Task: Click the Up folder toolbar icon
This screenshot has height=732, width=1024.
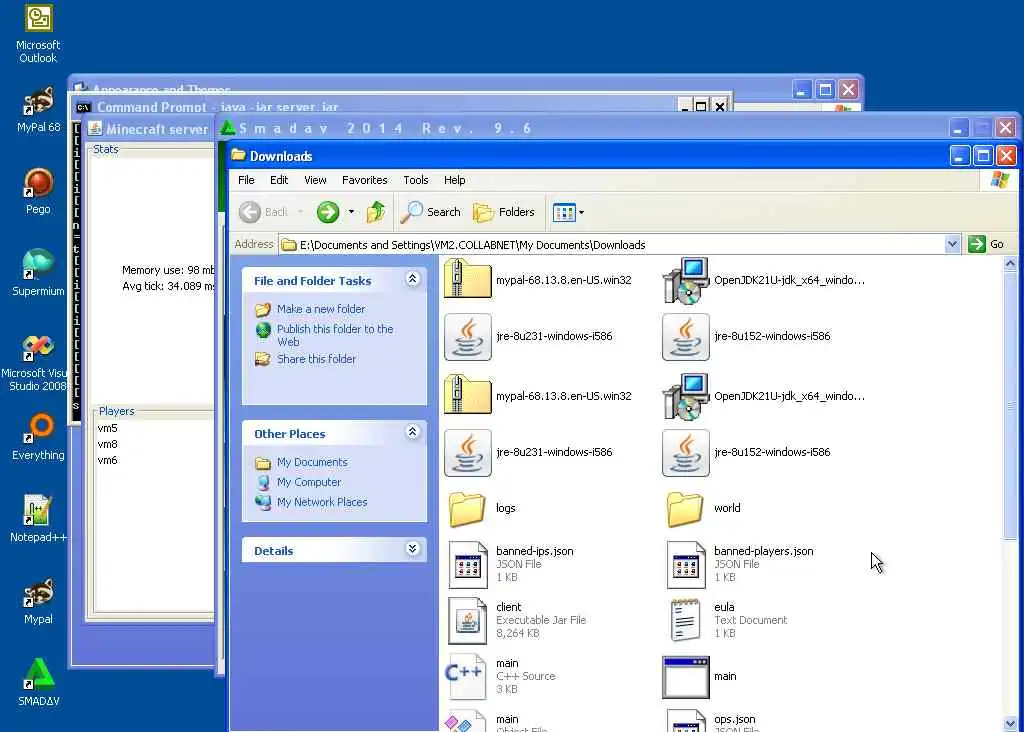Action: (376, 212)
